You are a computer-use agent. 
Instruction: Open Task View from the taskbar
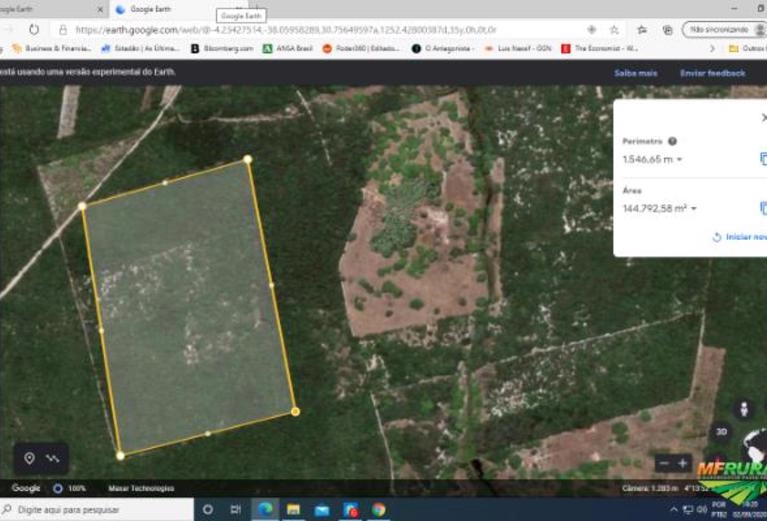pyautogui.click(x=235, y=509)
